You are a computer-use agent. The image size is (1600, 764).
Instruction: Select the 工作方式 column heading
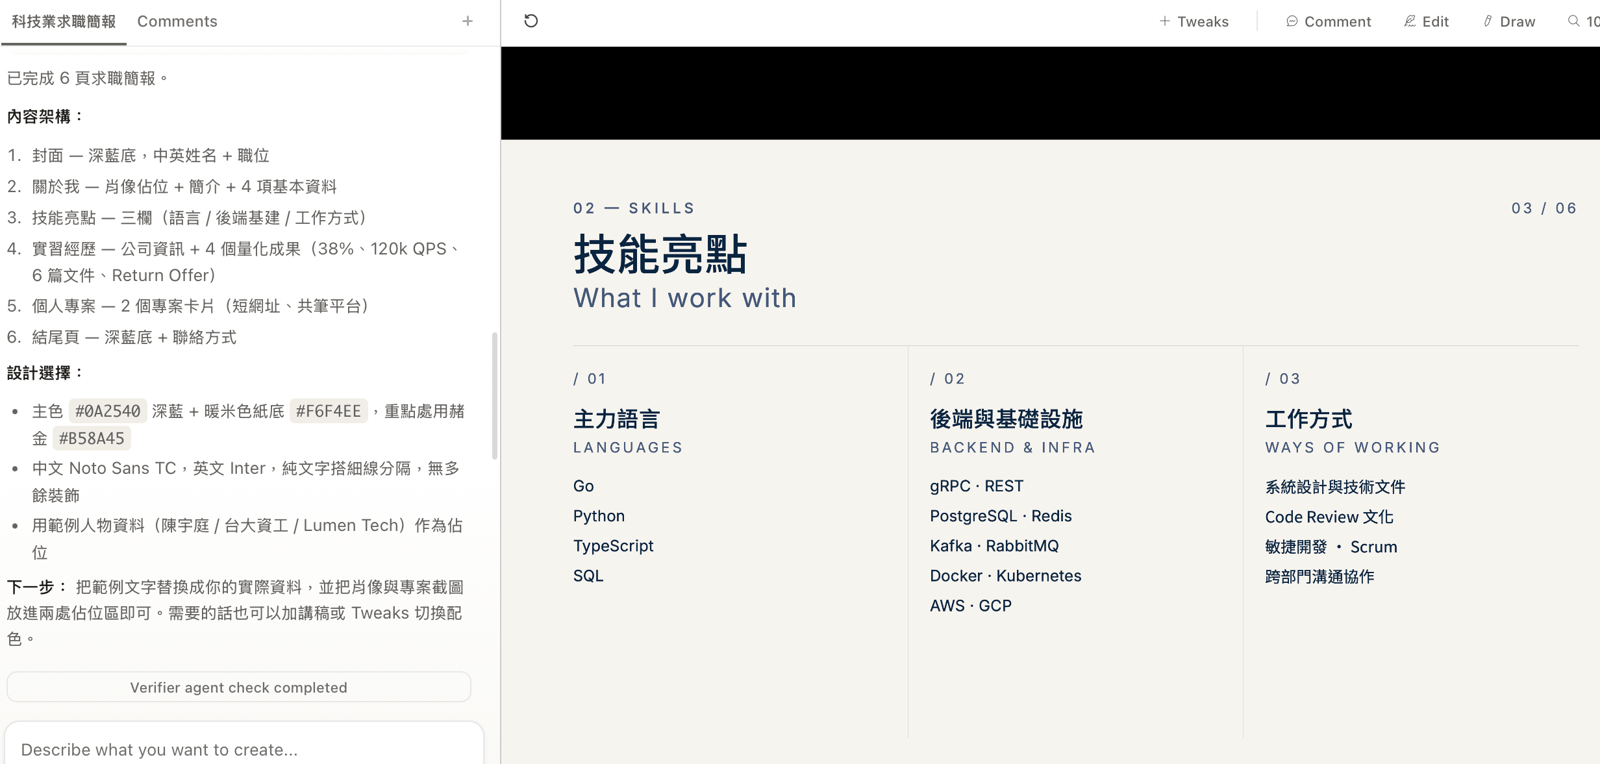tap(1309, 419)
